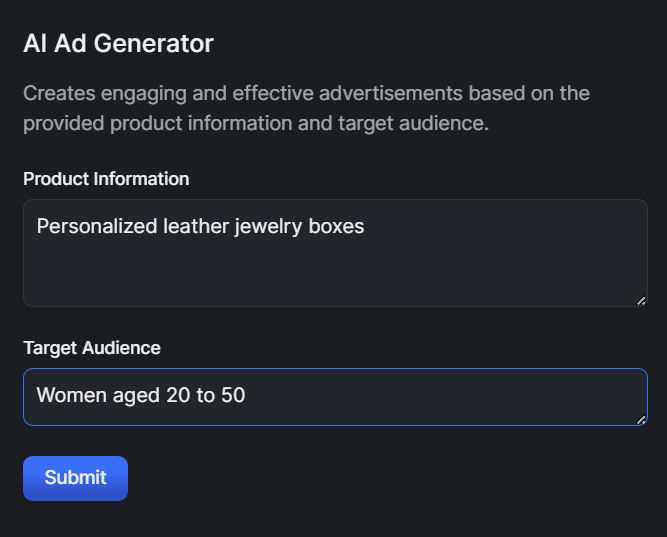Place cursor on the word 'leather'

(196, 226)
